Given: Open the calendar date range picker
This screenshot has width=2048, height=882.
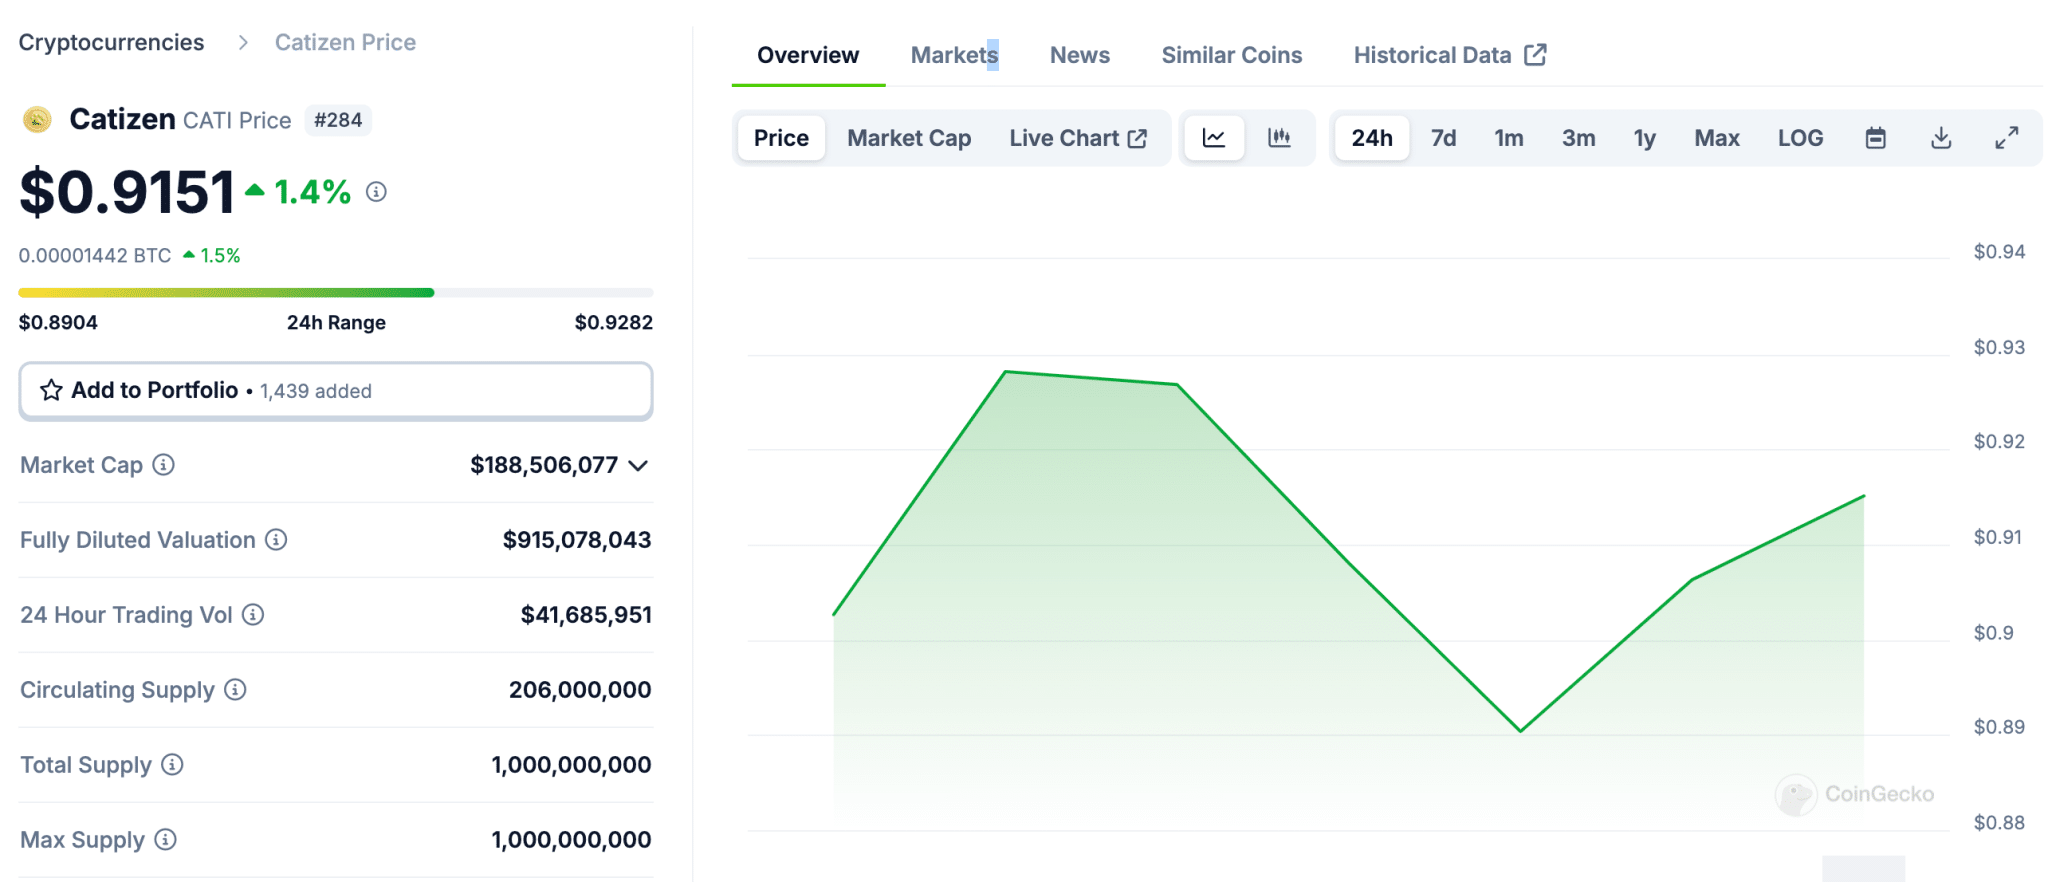Looking at the screenshot, I should click(x=1876, y=138).
